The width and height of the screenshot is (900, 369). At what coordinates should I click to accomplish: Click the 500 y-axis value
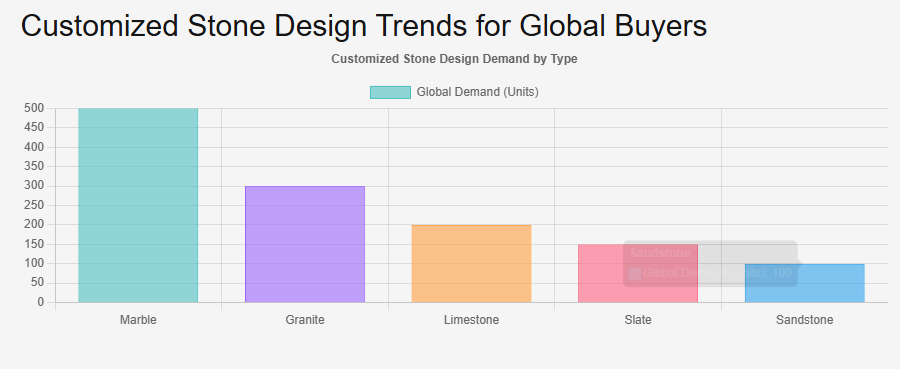click(x=34, y=108)
